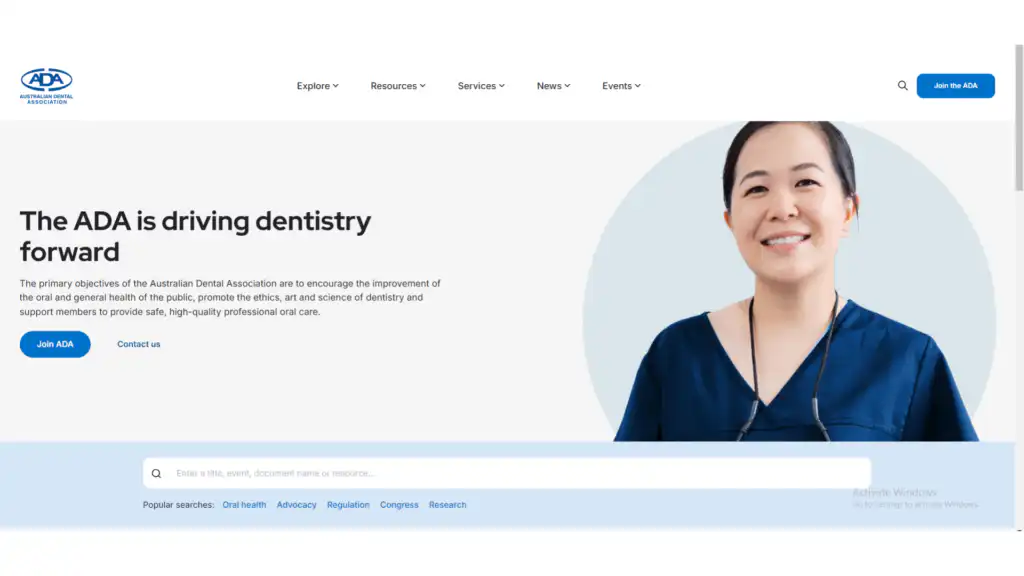Click the 'Congress' popular search link
This screenshot has height=576, width=1024.
coord(399,505)
